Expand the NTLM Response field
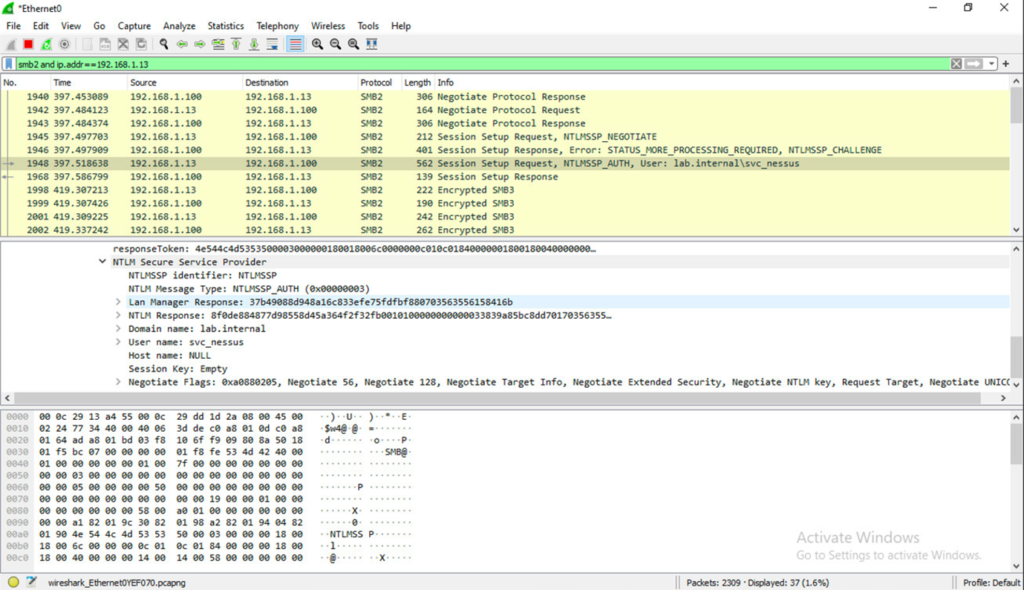This screenshot has width=1024, height=590. tap(118, 316)
